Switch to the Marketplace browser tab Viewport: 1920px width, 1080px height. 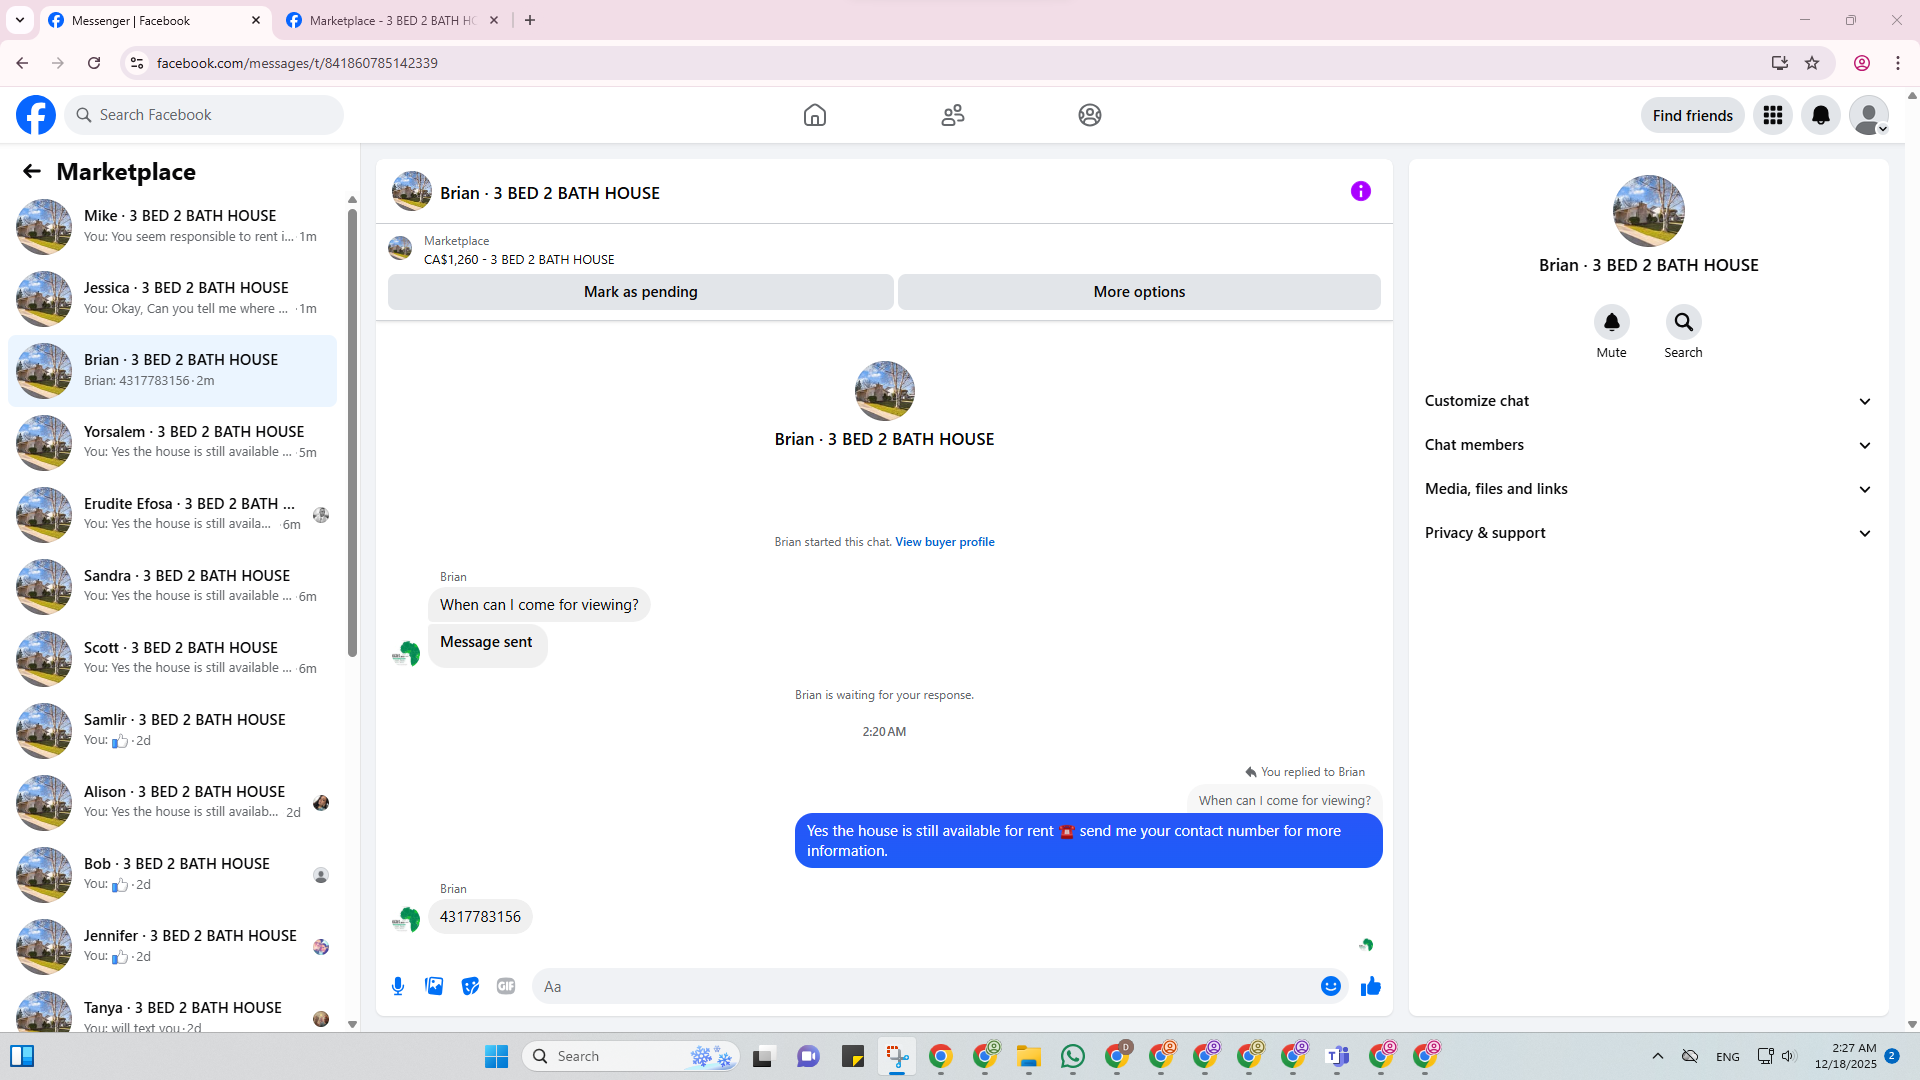click(x=391, y=20)
